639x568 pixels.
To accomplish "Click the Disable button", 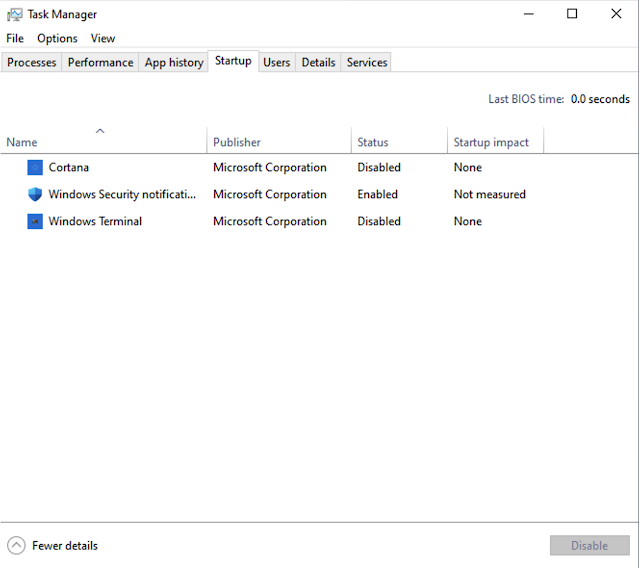I will (x=590, y=545).
